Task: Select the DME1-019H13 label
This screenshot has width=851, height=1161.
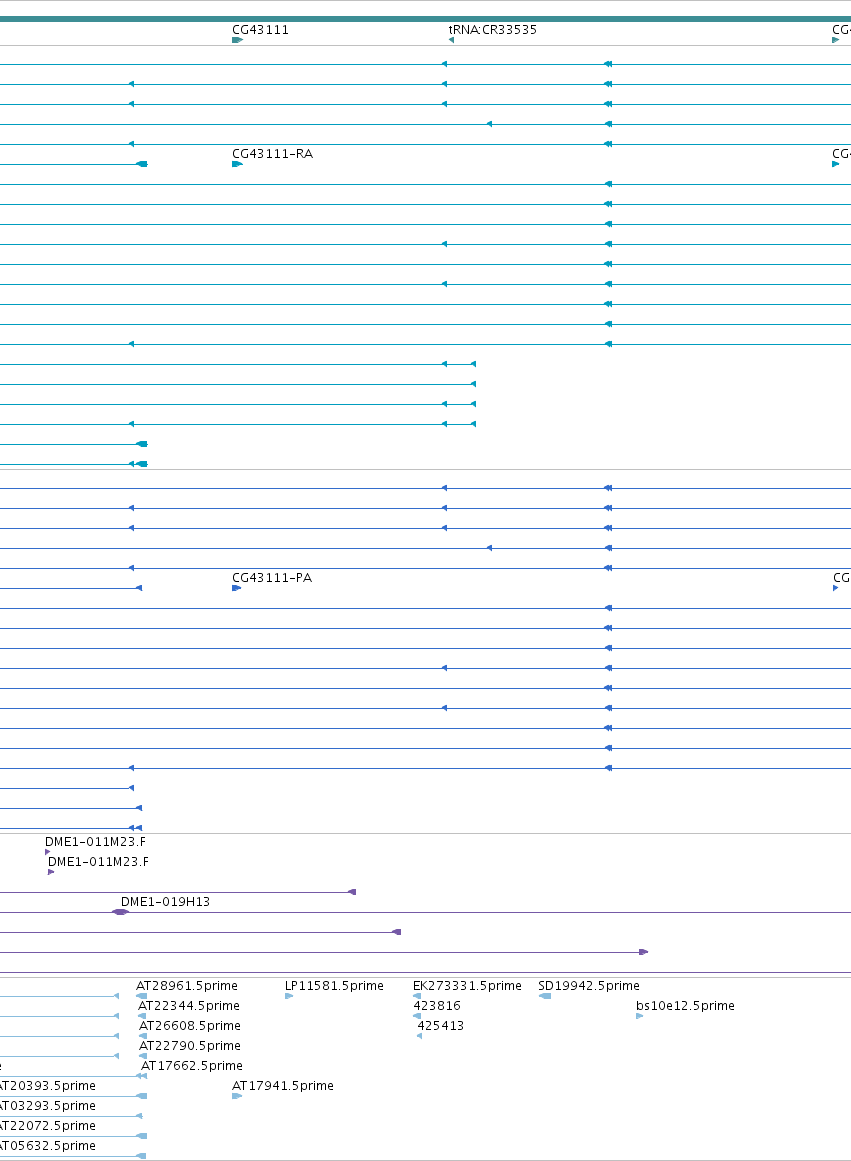Action: [x=165, y=902]
